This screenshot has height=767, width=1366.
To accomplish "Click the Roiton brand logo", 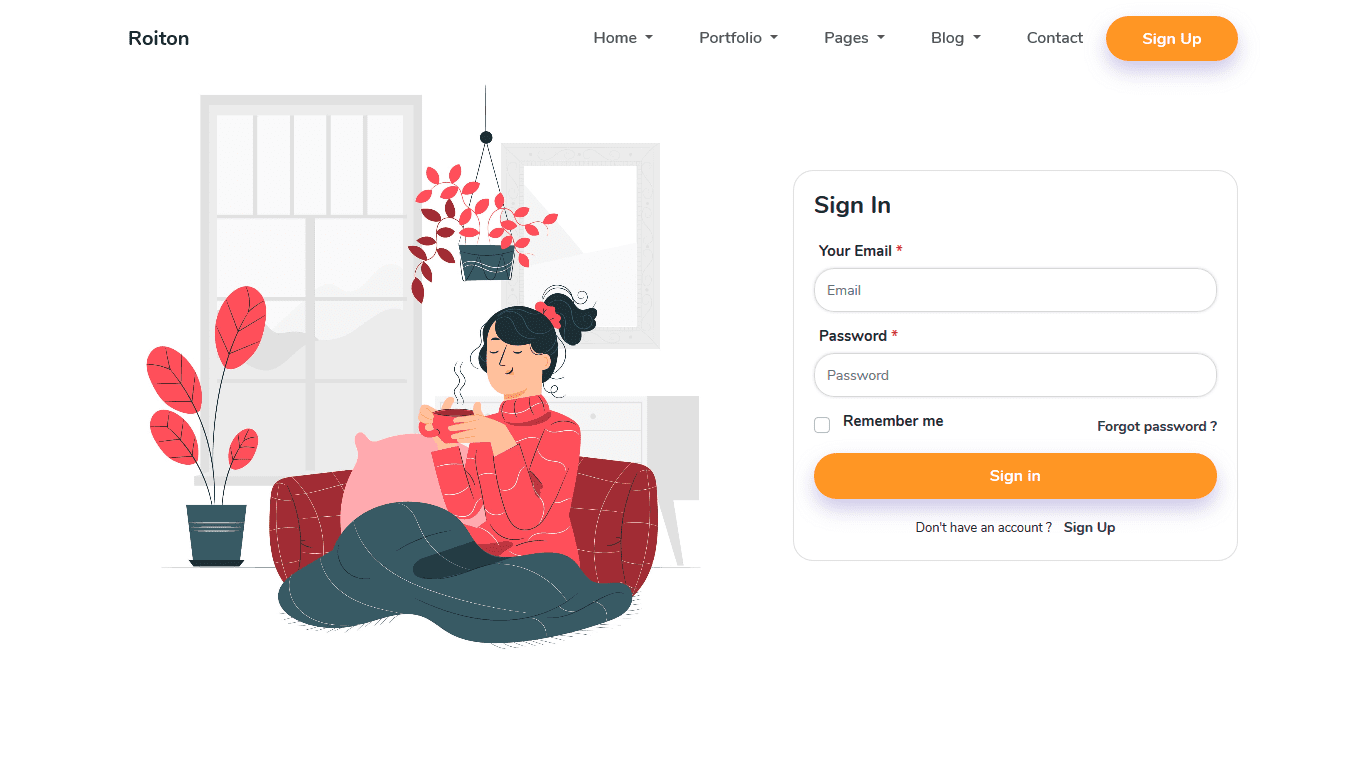I will (x=158, y=38).
